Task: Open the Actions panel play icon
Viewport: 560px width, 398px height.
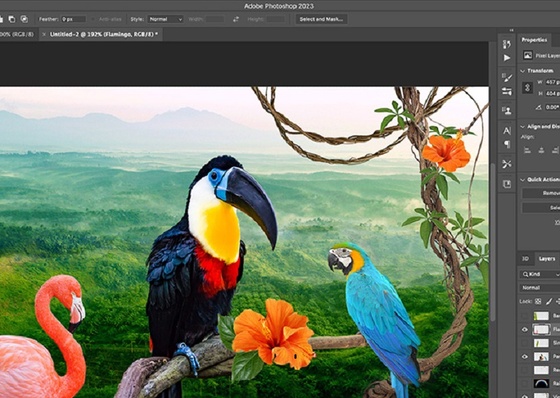Action: point(506,58)
